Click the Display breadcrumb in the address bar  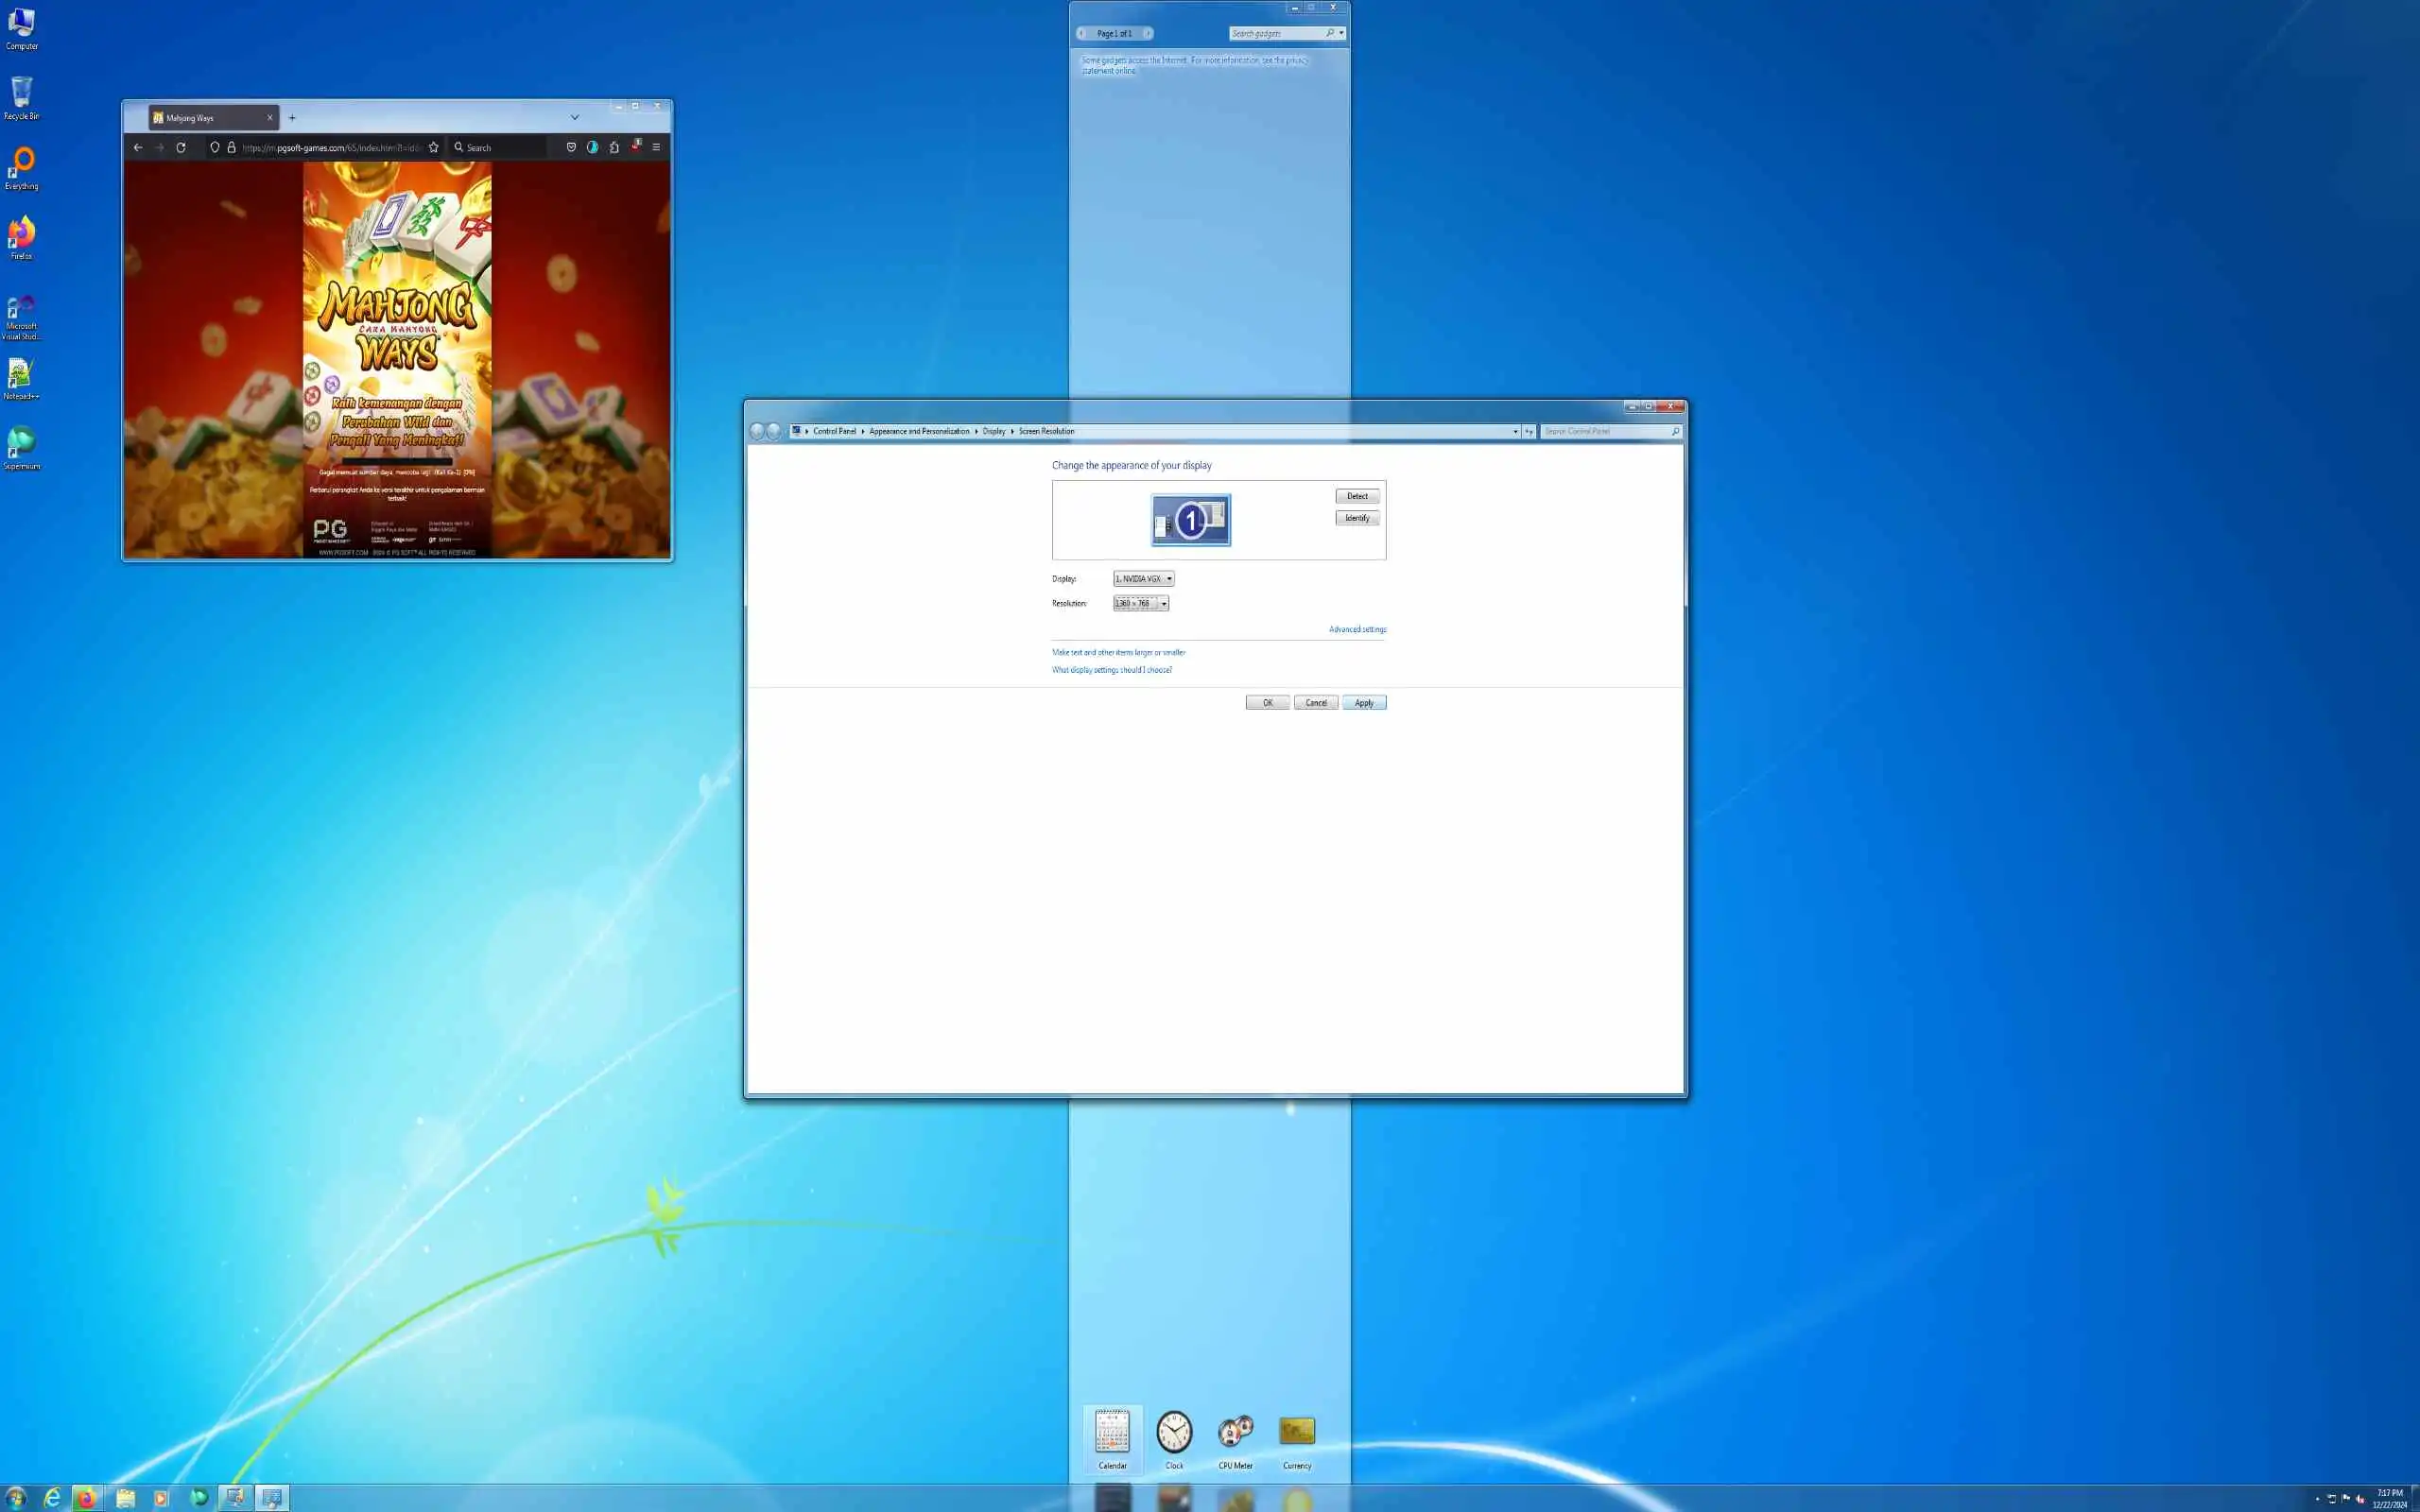click(993, 431)
